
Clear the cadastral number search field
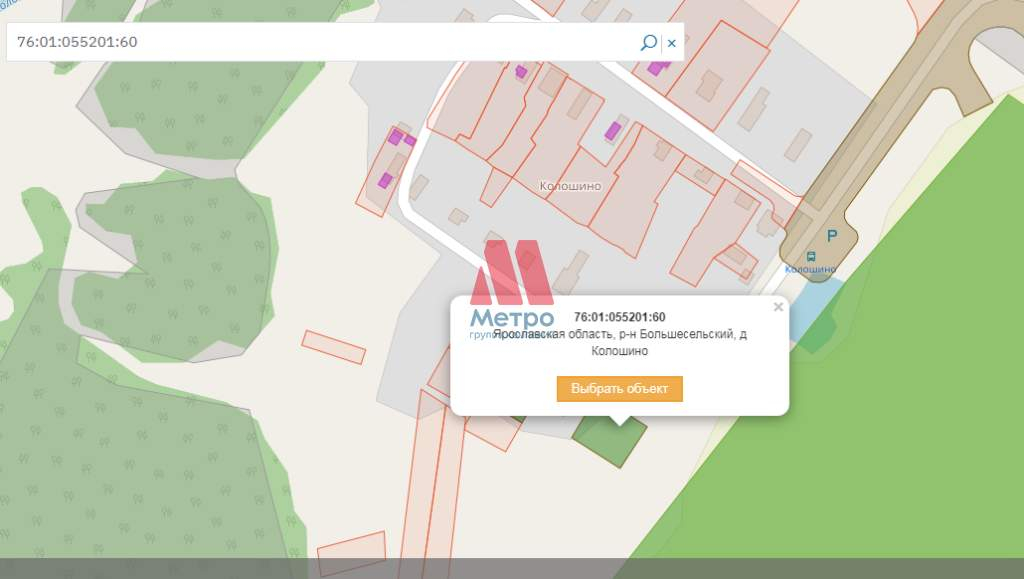[x=672, y=43]
